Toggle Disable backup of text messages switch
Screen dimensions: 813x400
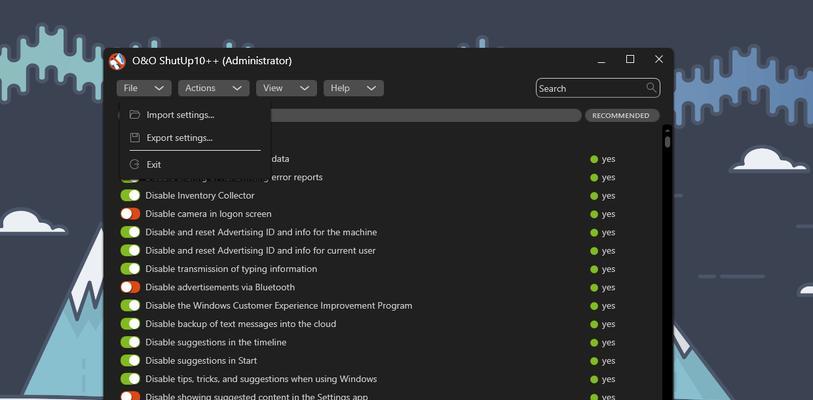[130, 324]
